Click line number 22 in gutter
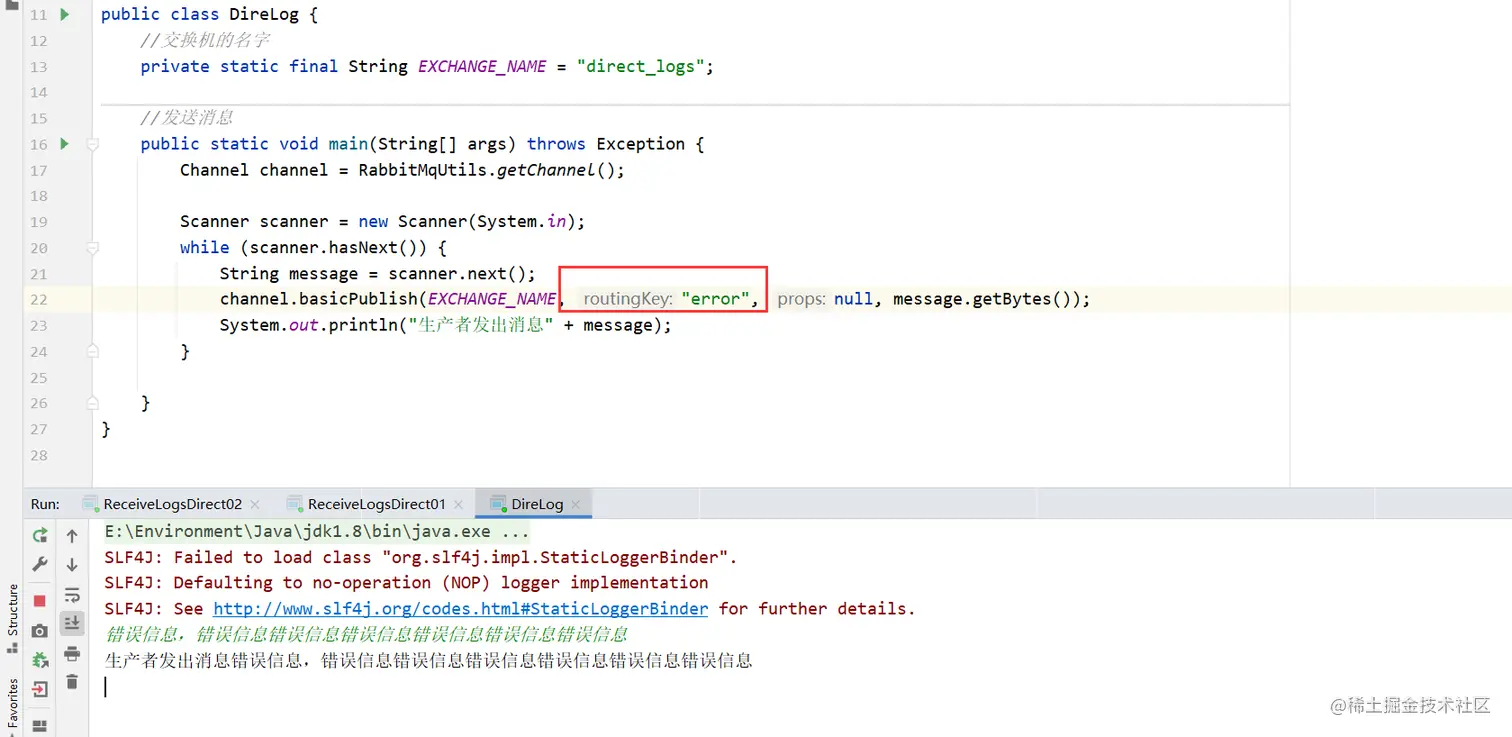 click(x=39, y=299)
